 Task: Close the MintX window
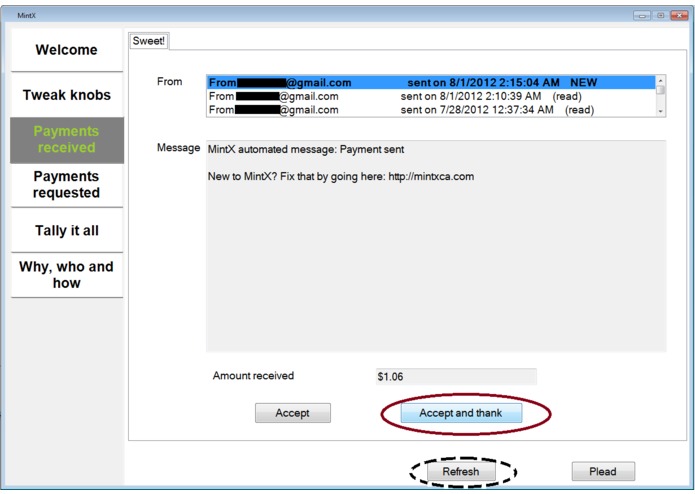point(679,16)
